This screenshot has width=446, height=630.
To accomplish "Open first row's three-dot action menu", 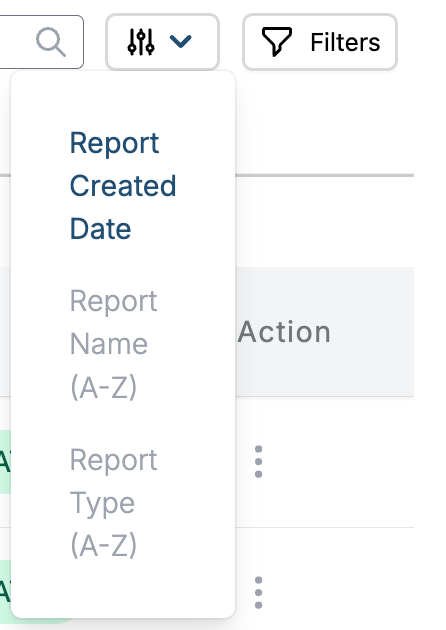I will coord(258,461).
